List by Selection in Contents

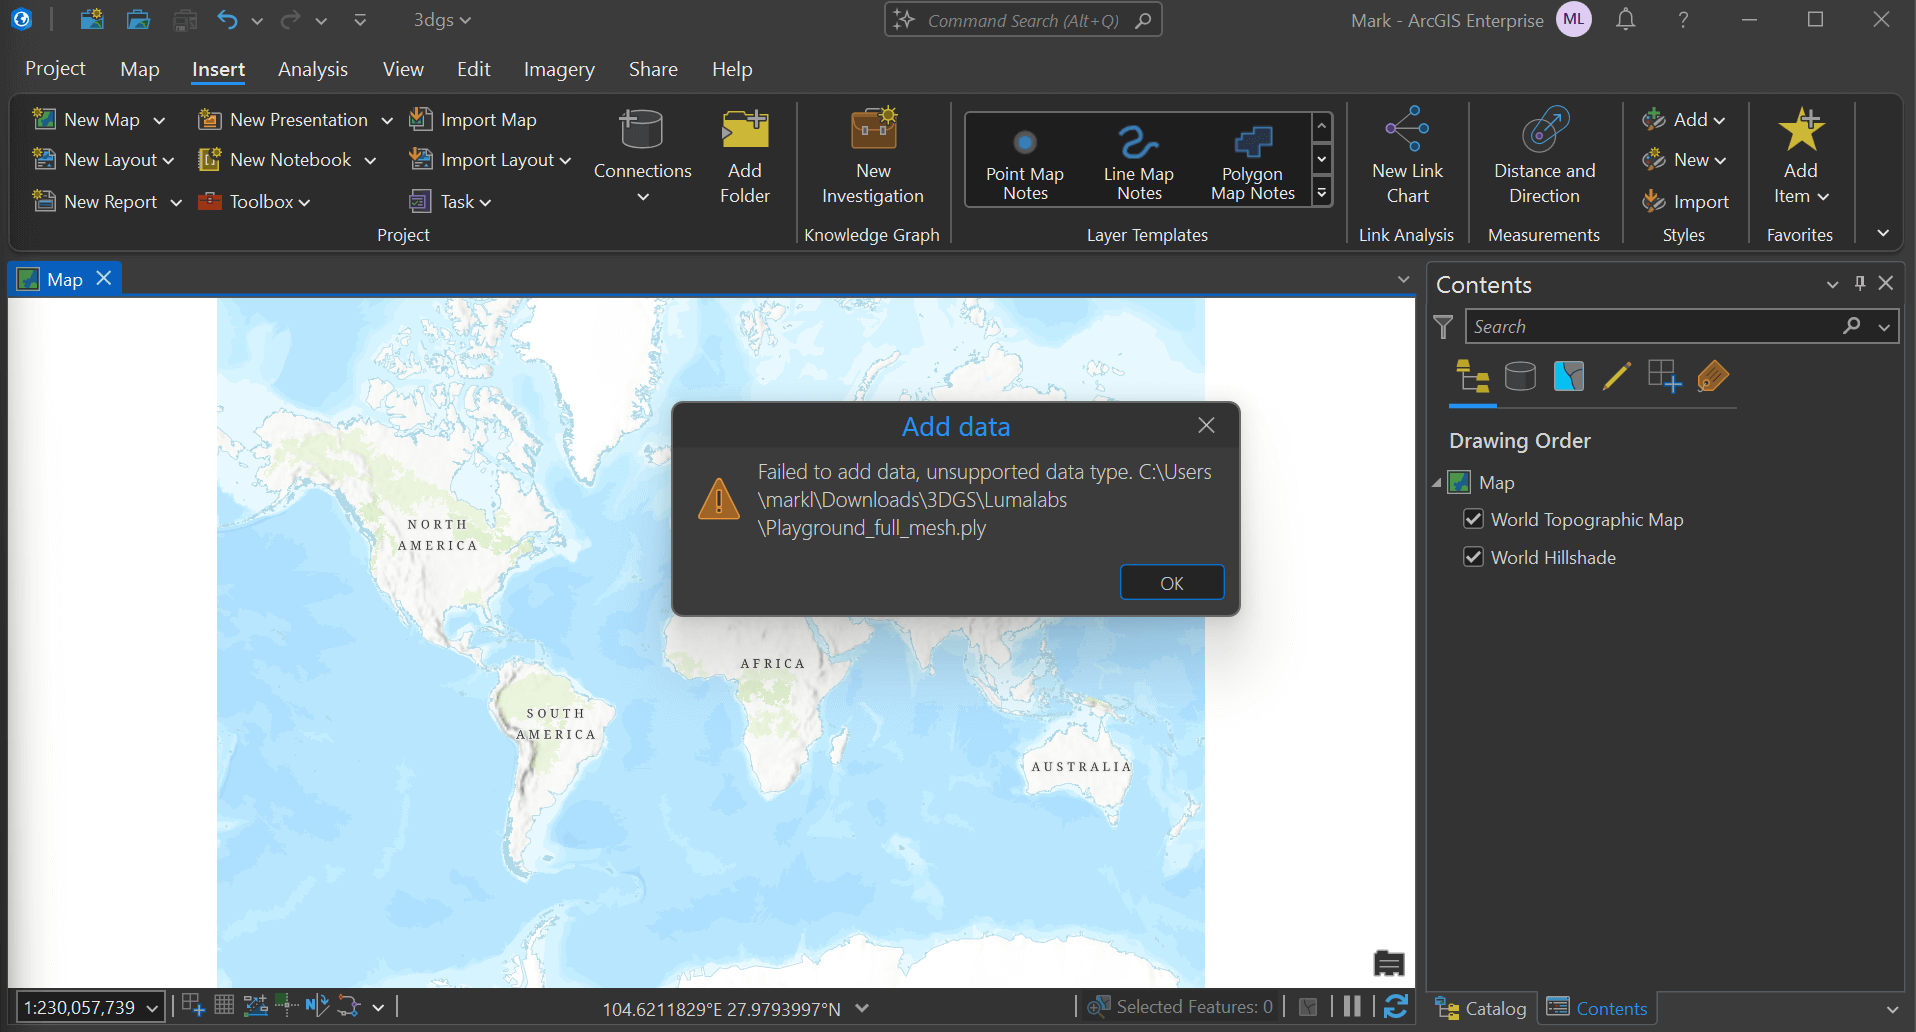pos(1569,377)
